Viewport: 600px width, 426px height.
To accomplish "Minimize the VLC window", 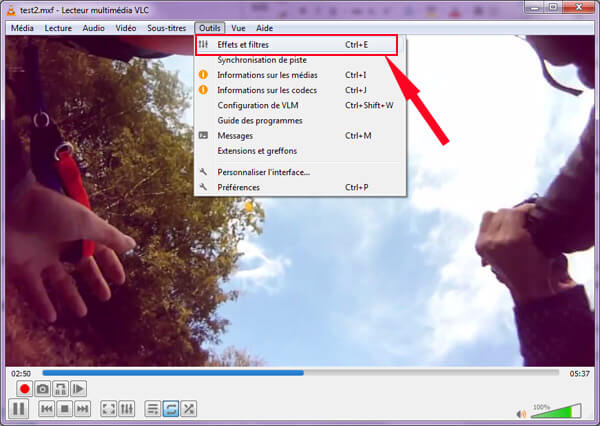I will point(535,8).
